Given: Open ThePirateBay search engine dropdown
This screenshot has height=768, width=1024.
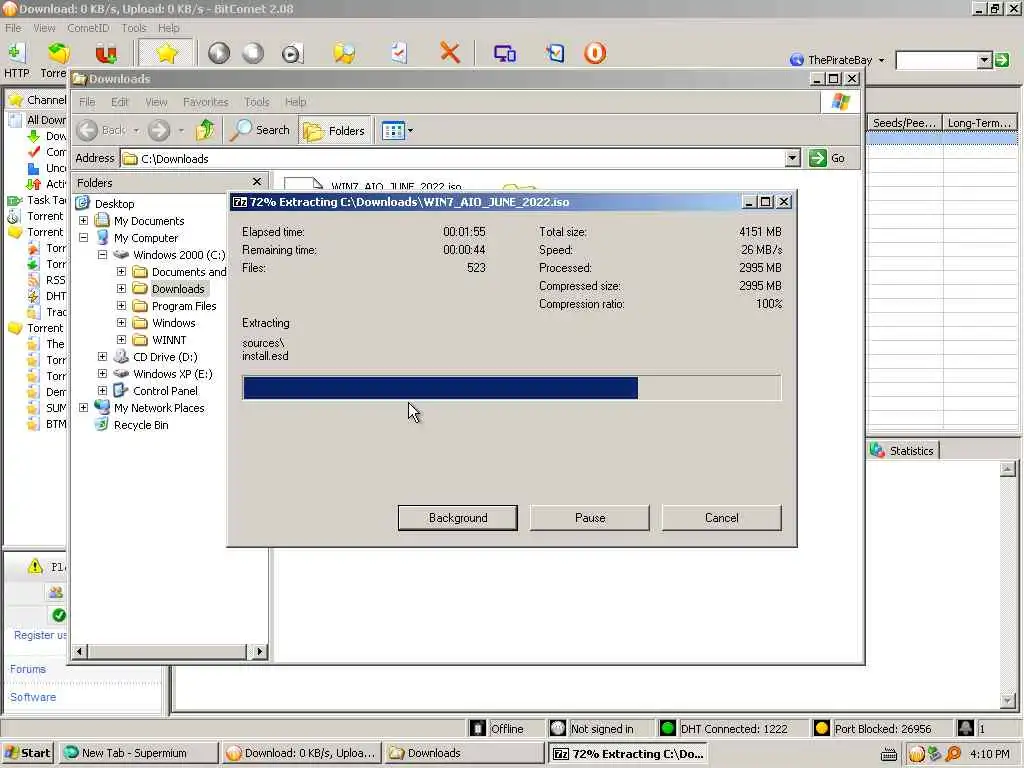Looking at the screenshot, I should tap(882, 60).
